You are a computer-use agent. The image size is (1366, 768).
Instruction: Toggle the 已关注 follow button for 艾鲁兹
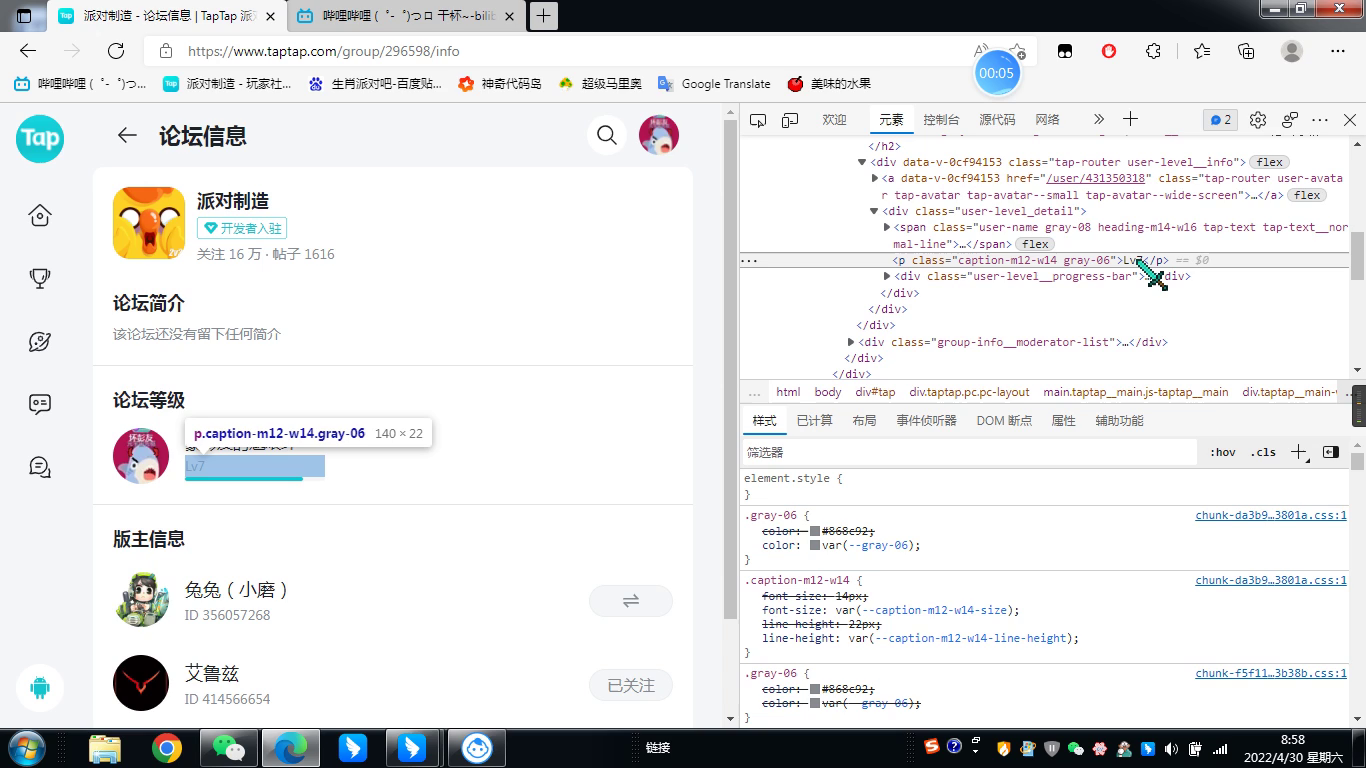(x=631, y=685)
